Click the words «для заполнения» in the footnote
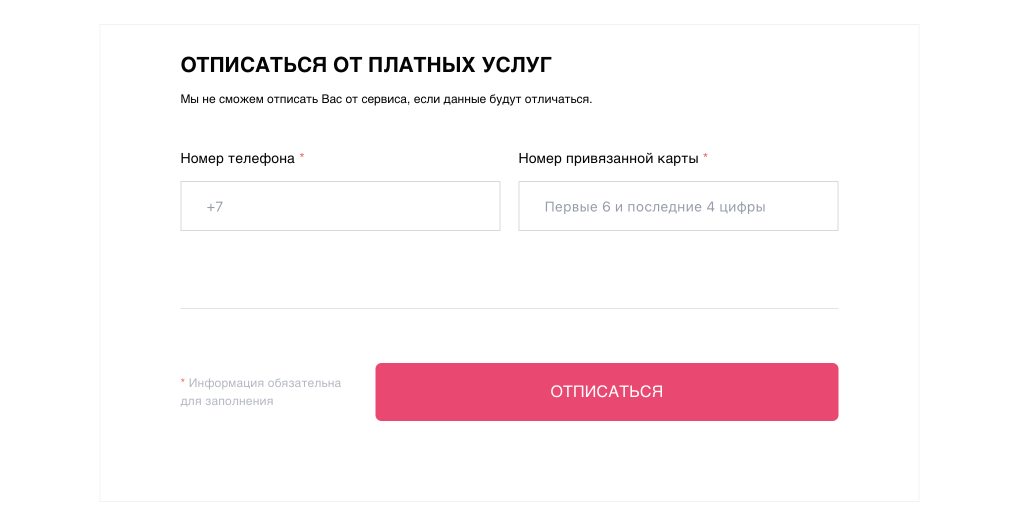The width and height of the screenshot is (1024, 505). [x=227, y=401]
